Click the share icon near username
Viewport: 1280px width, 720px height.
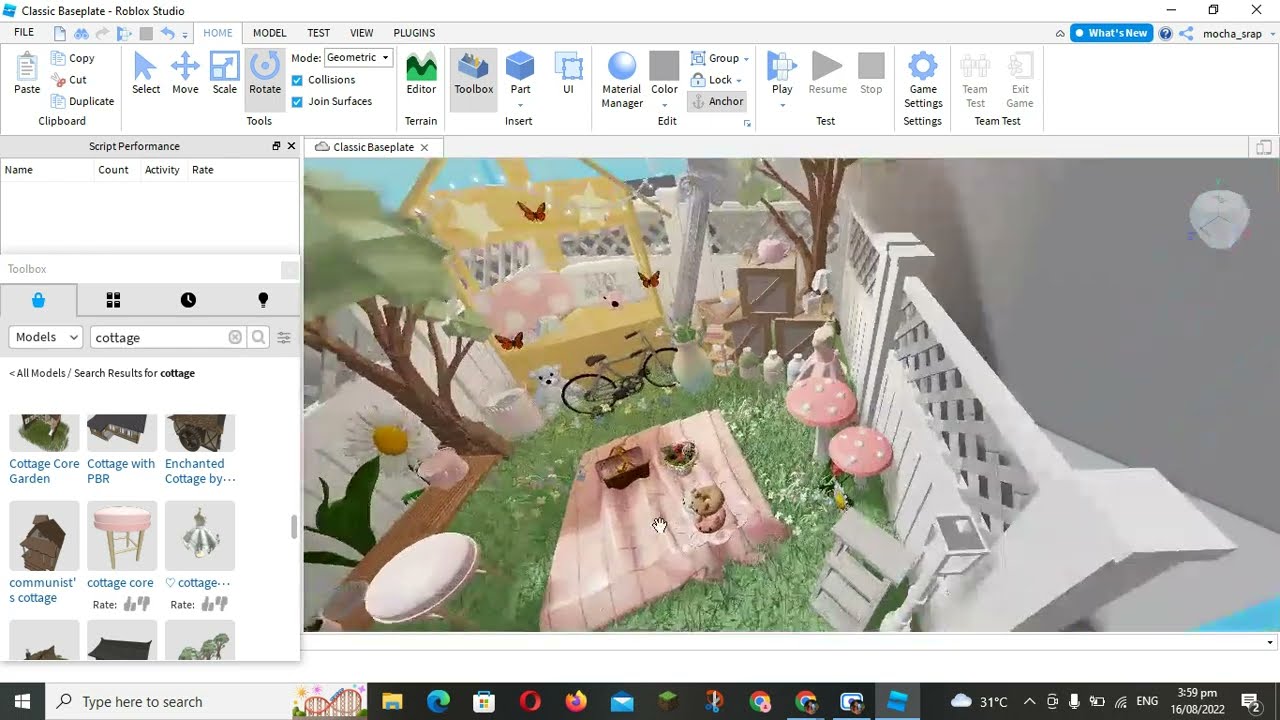(1186, 33)
